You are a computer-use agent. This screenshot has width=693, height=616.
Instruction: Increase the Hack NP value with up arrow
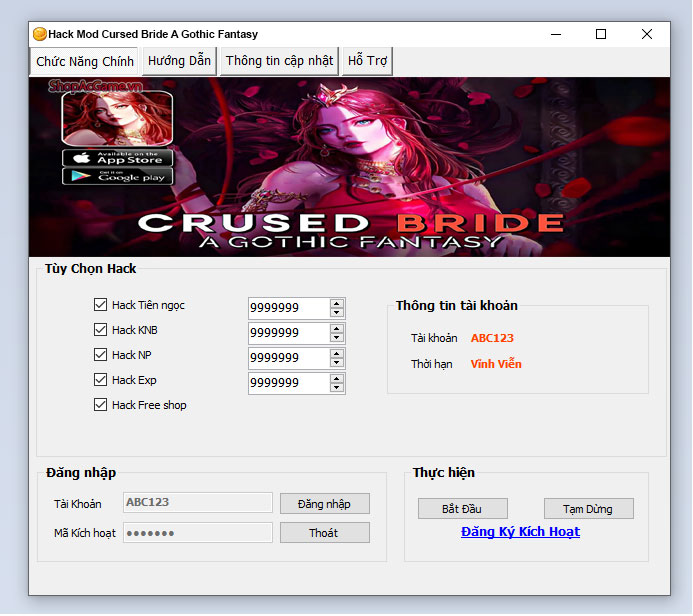337,354
